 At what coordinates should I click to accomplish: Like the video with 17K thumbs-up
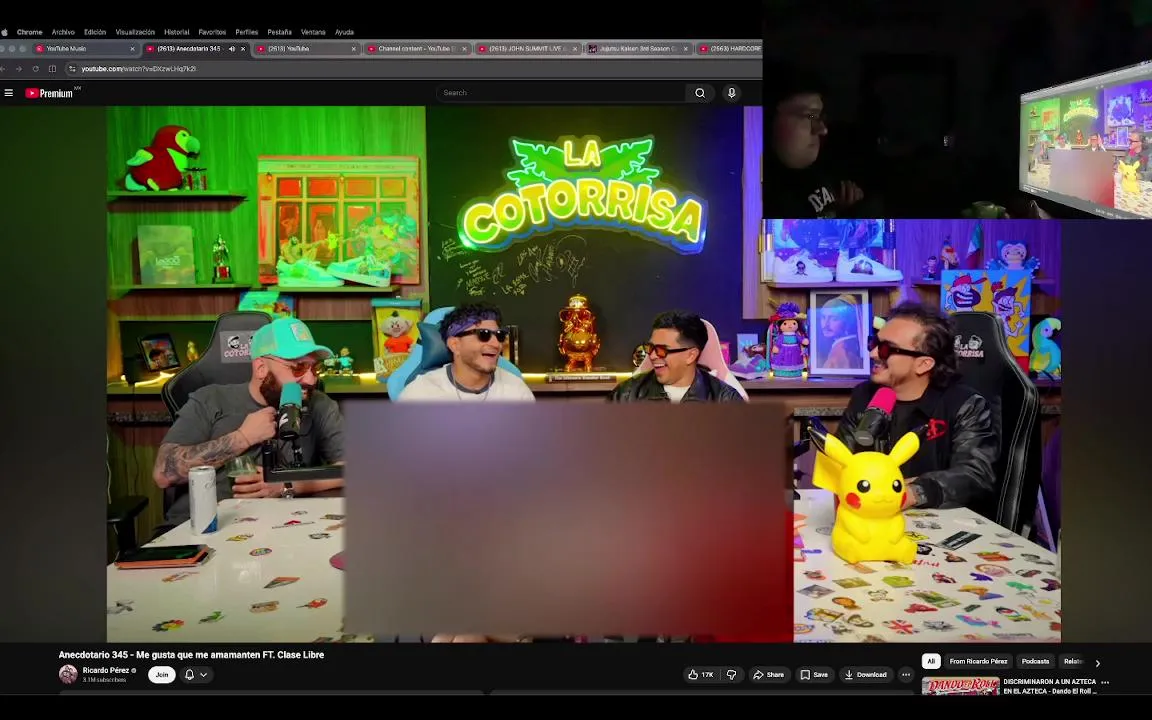click(x=701, y=674)
